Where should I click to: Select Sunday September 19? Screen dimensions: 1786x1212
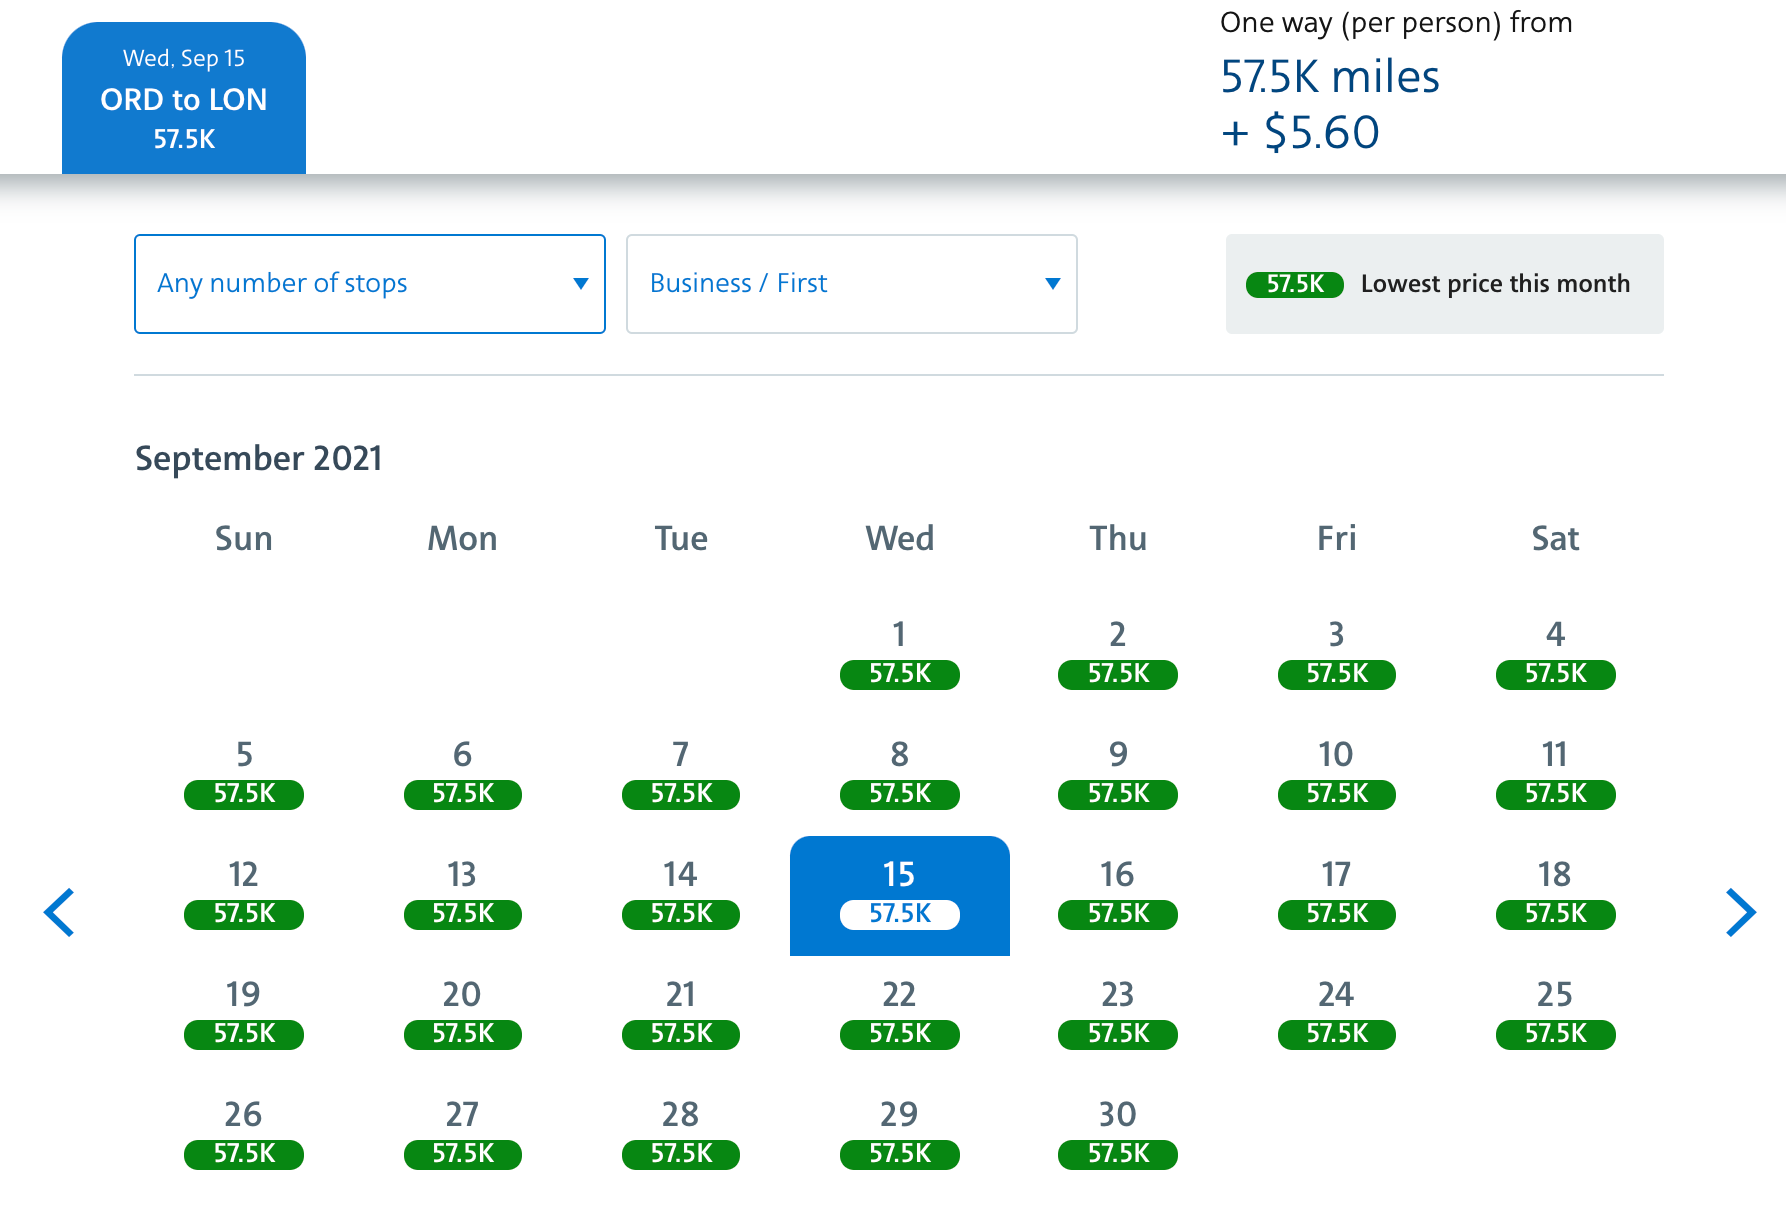[244, 1015]
